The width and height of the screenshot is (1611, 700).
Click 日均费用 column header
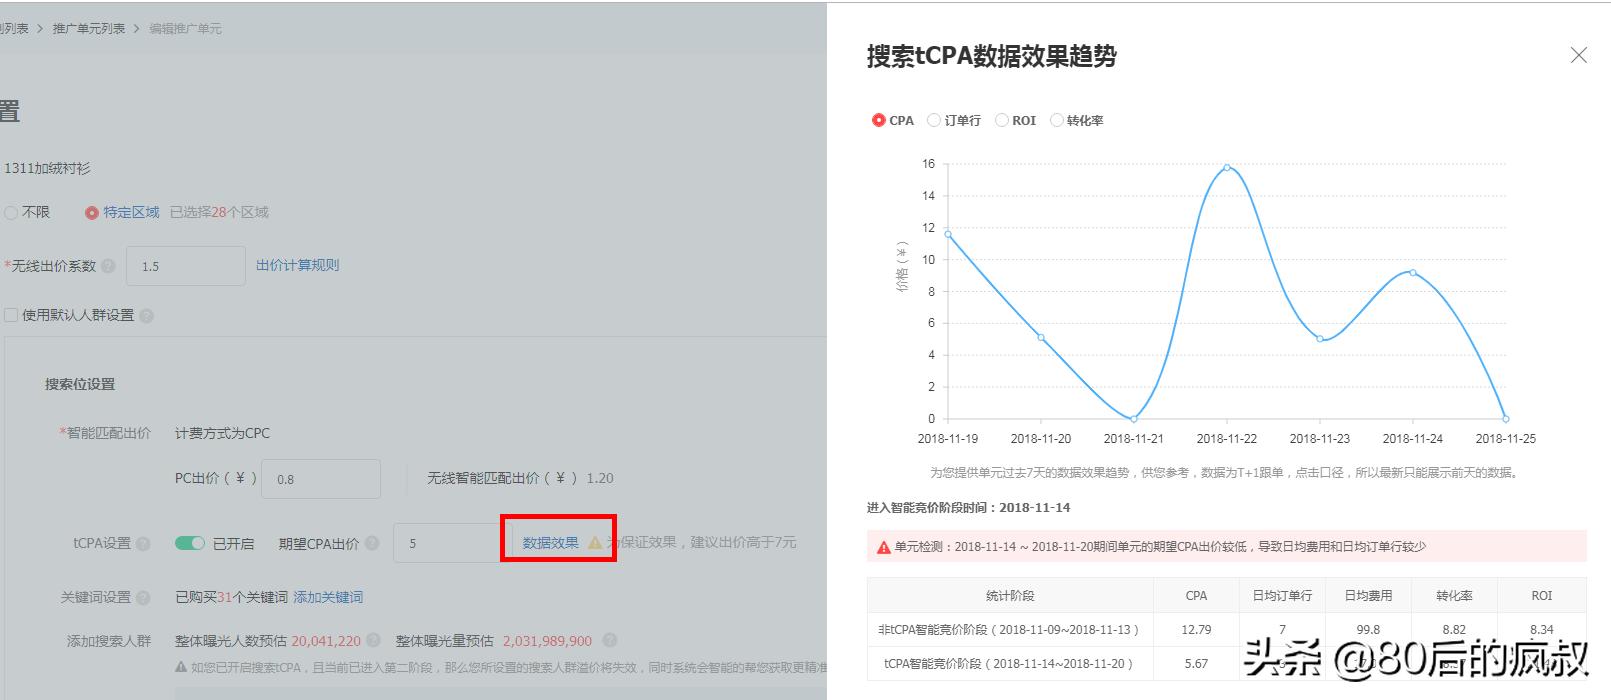[x=1368, y=595]
